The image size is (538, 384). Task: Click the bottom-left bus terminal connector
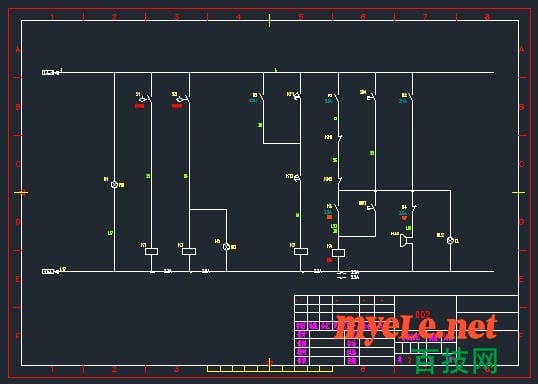pyautogui.click(x=50, y=271)
